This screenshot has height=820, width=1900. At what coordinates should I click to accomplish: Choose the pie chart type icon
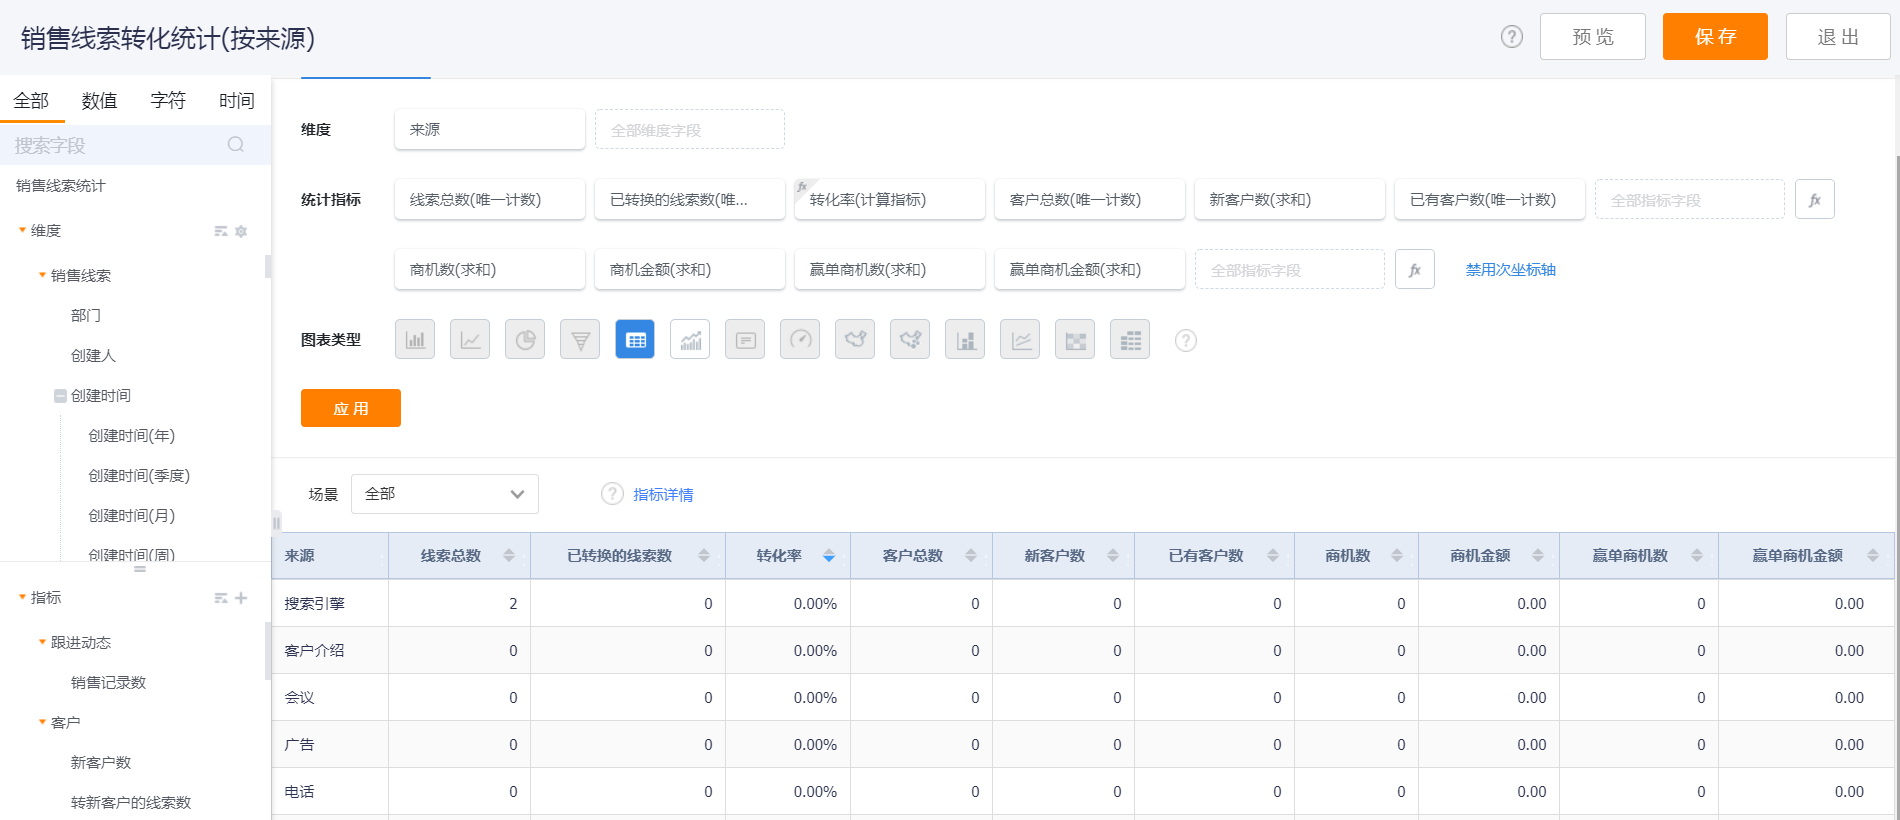coord(525,340)
